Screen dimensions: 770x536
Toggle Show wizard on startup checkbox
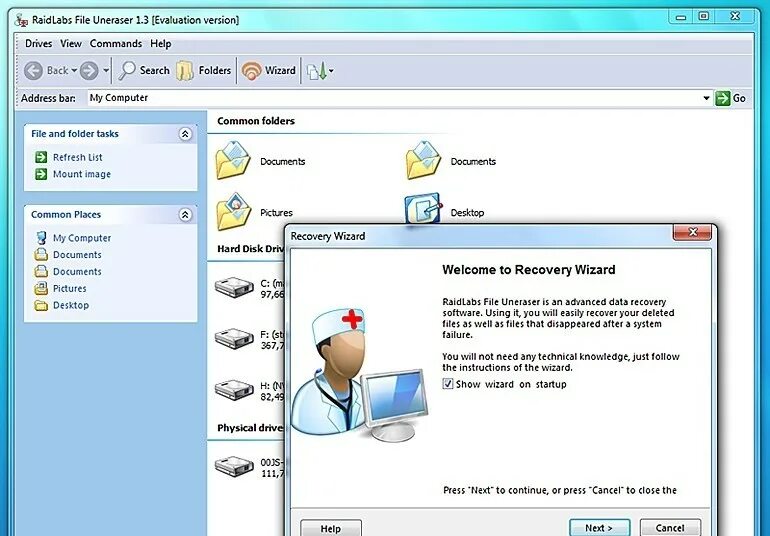[447, 384]
